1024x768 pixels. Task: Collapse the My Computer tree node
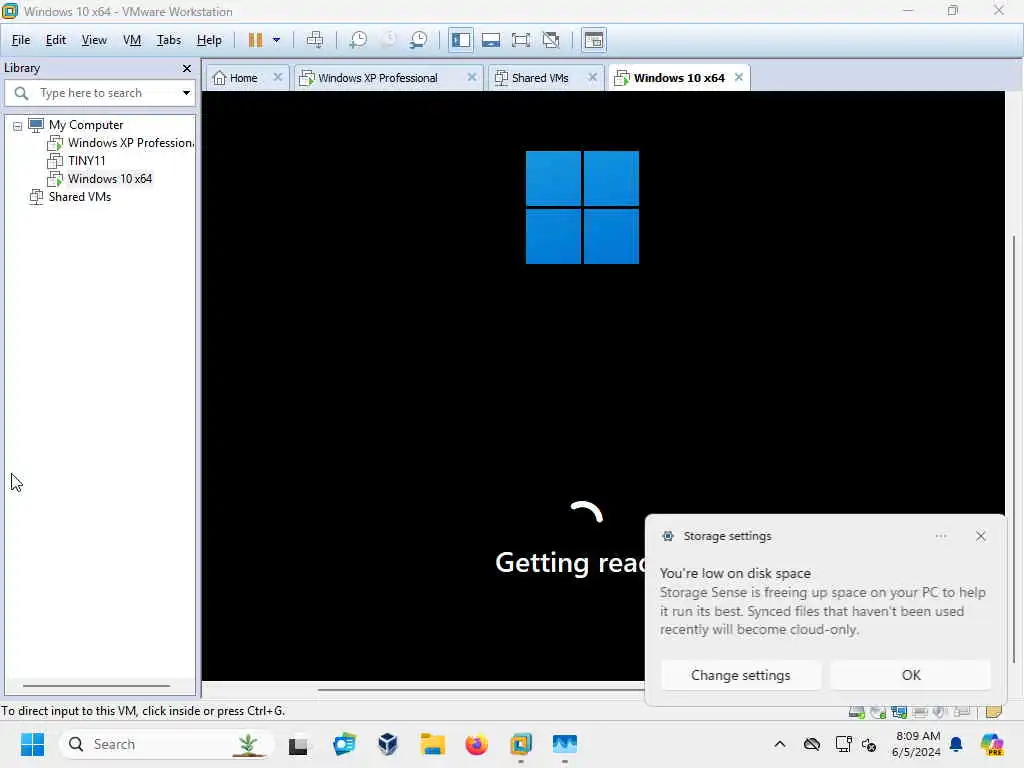tap(18, 125)
